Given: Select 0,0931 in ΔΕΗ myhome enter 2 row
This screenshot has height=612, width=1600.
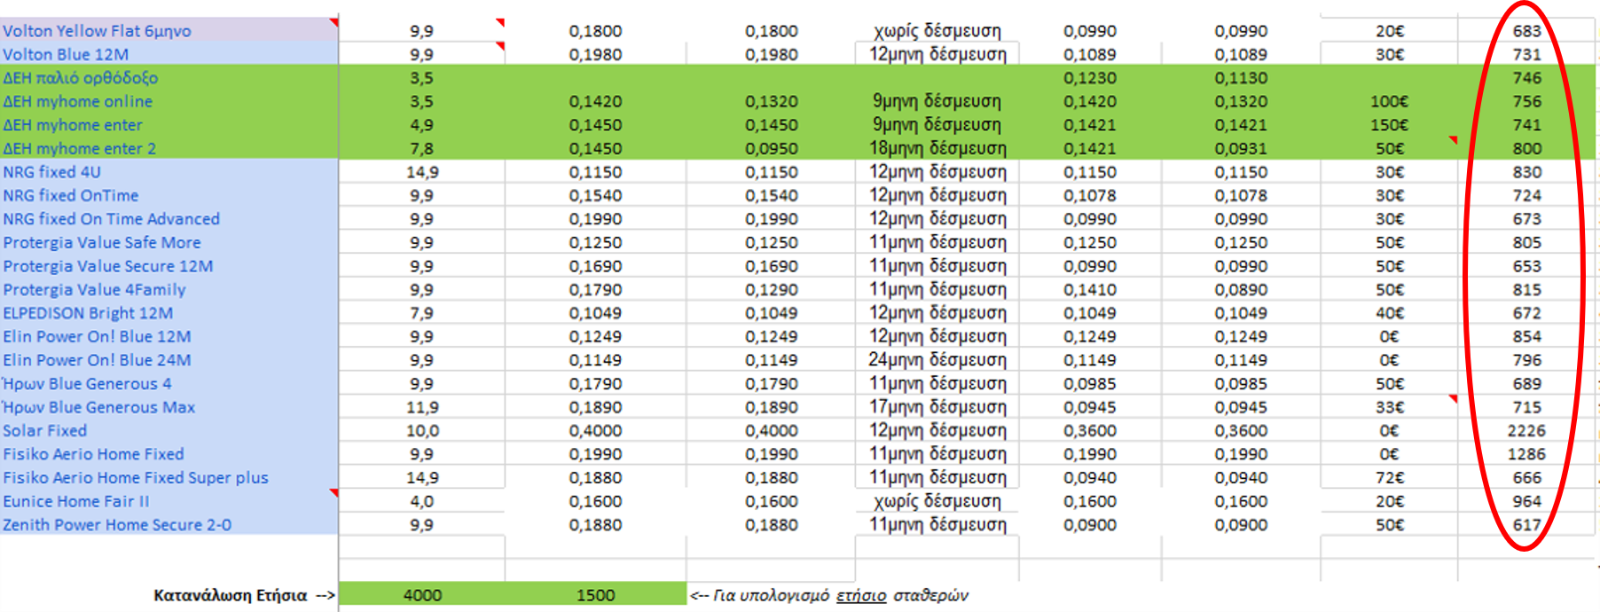Looking at the screenshot, I should (1241, 148).
